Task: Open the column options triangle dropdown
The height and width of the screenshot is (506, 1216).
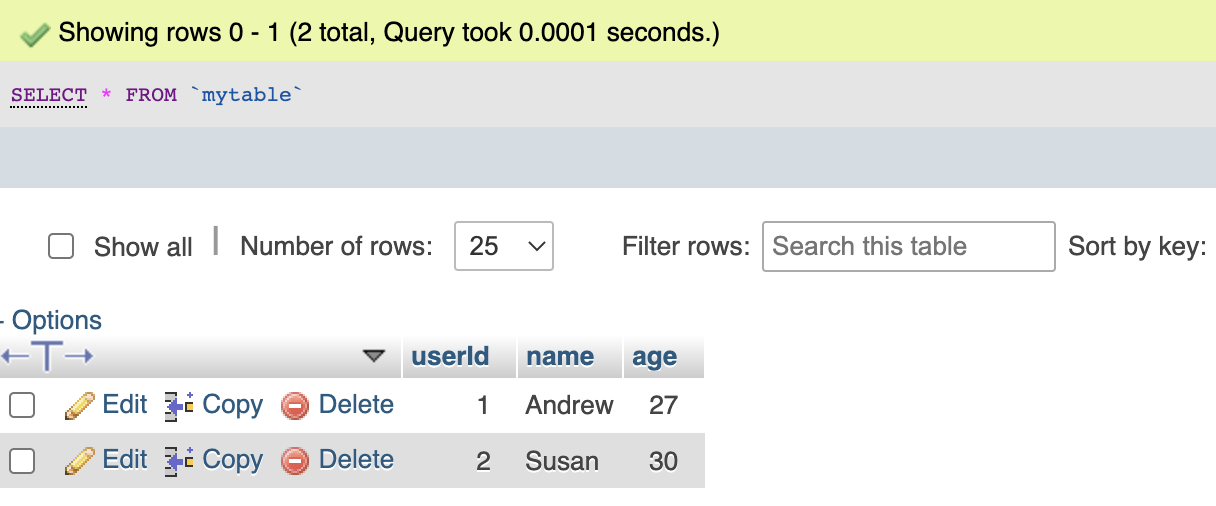Action: pyautogui.click(x=374, y=356)
